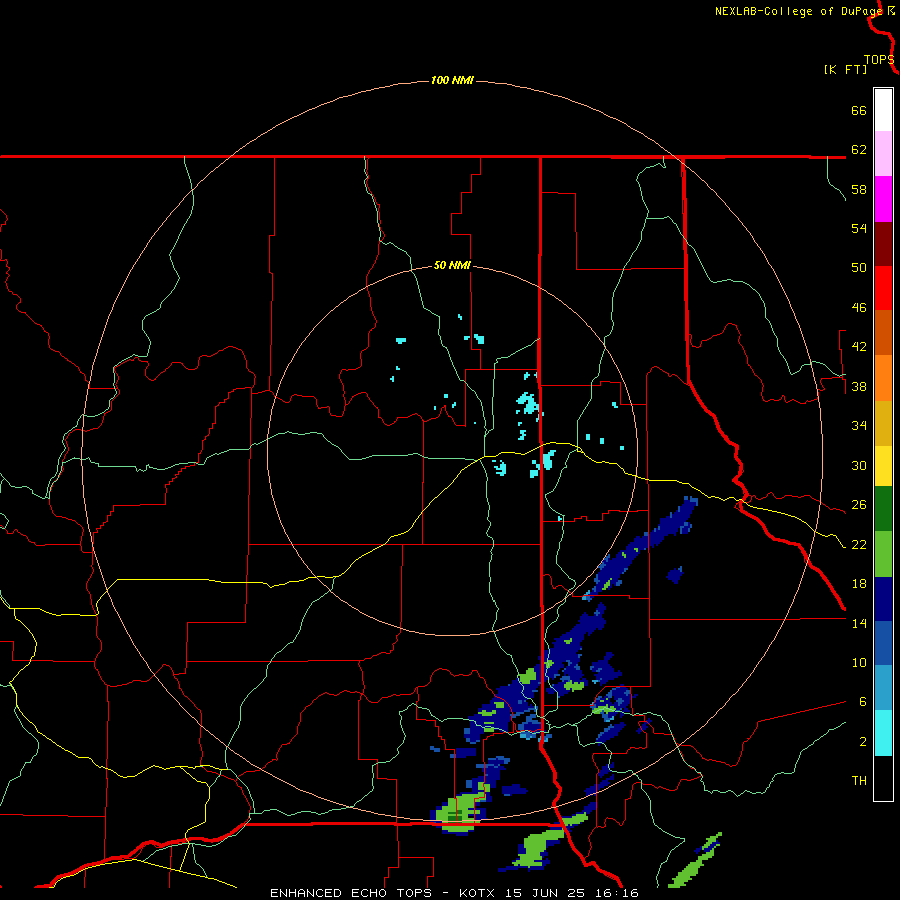Click the "TH" legend label
This screenshot has height=900, width=900.
coord(859,781)
